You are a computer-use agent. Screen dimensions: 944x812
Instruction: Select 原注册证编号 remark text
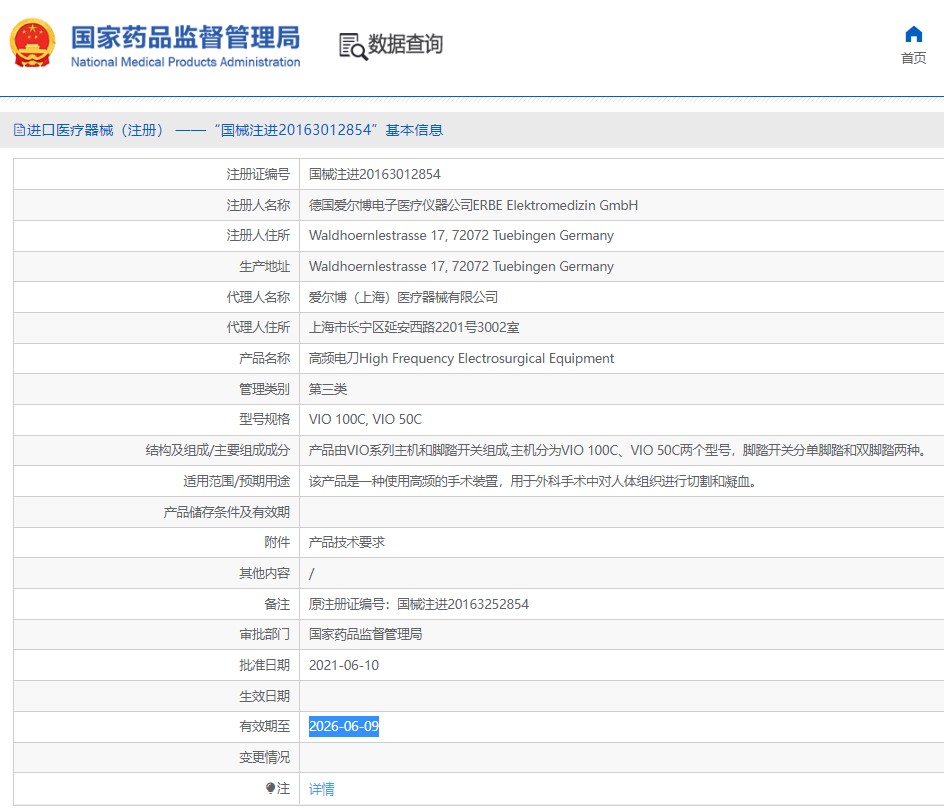click(419, 604)
